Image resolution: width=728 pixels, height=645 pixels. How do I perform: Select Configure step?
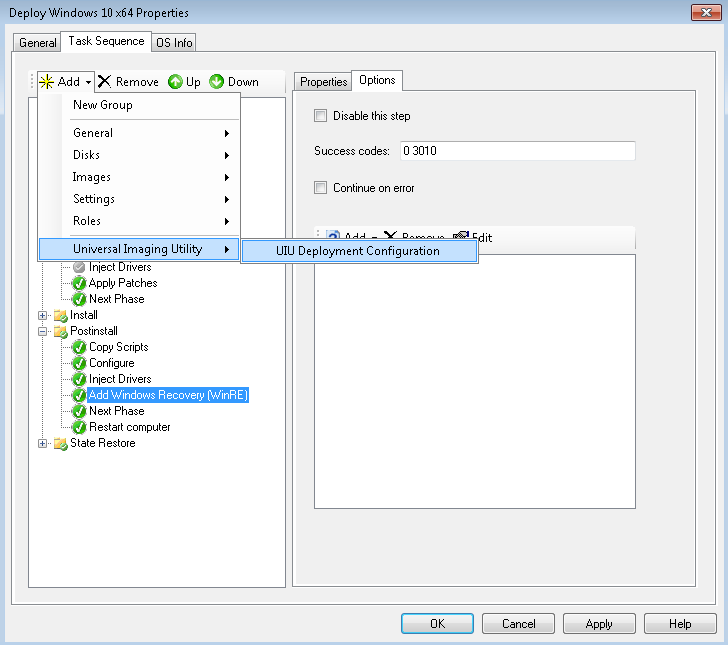click(x=111, y=363)
